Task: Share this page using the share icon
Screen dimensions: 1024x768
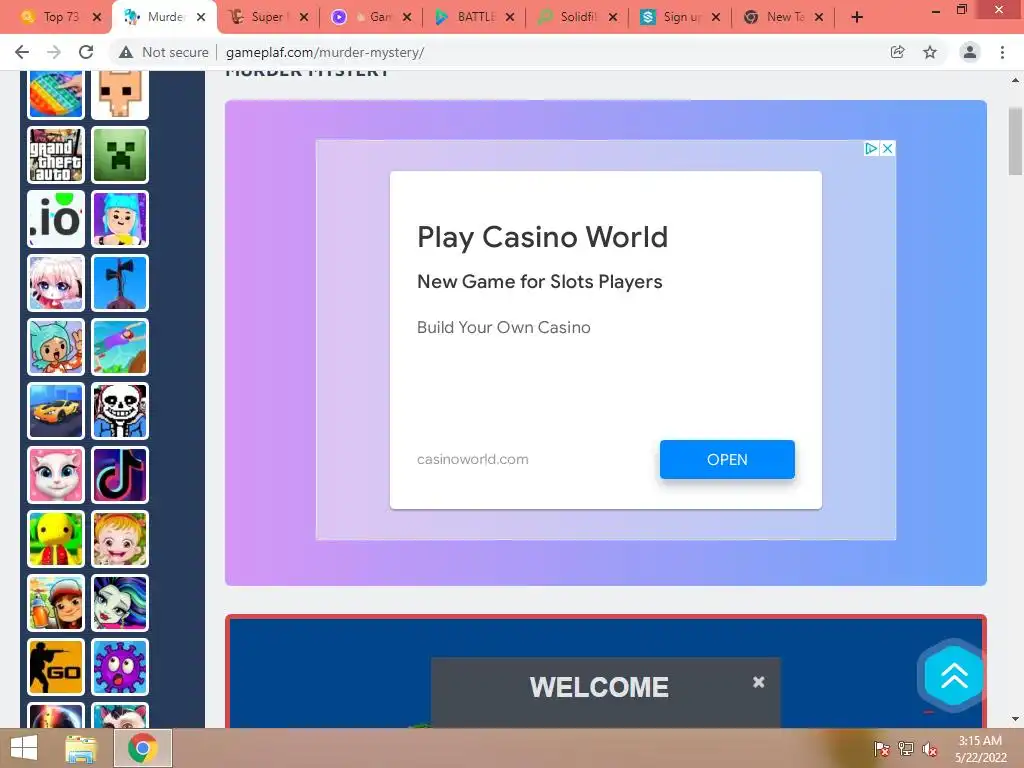Action: coord(897,52)
